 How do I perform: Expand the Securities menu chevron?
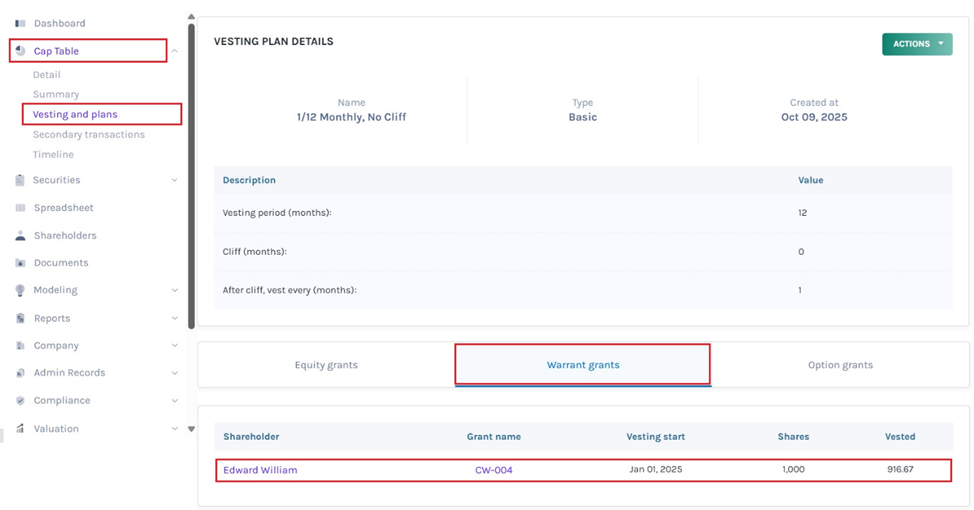pos(174,181)
